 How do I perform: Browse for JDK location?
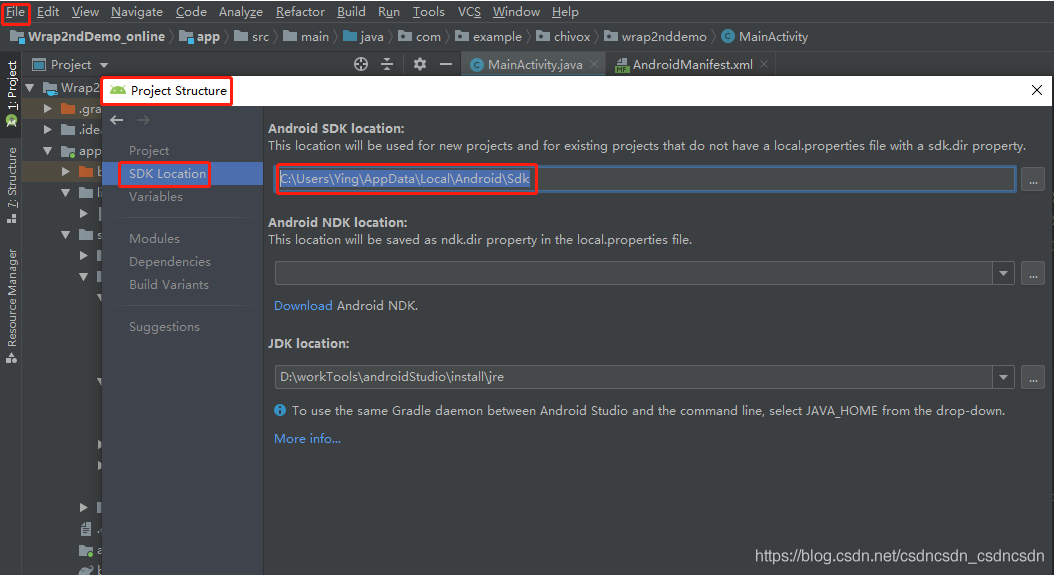tap(1032, 377)
